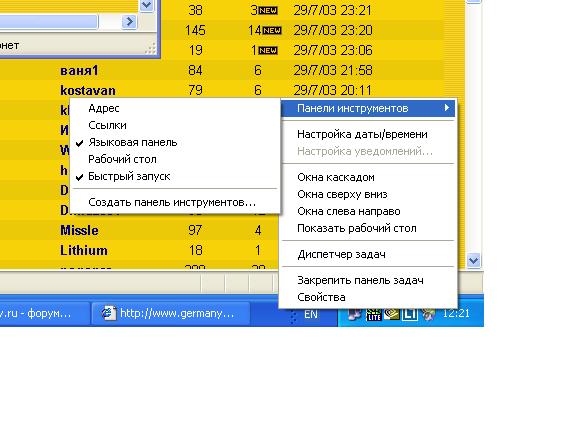Click the top-left panel's down arrow button
Screen dimensions: 576x432
pos(147,5)
